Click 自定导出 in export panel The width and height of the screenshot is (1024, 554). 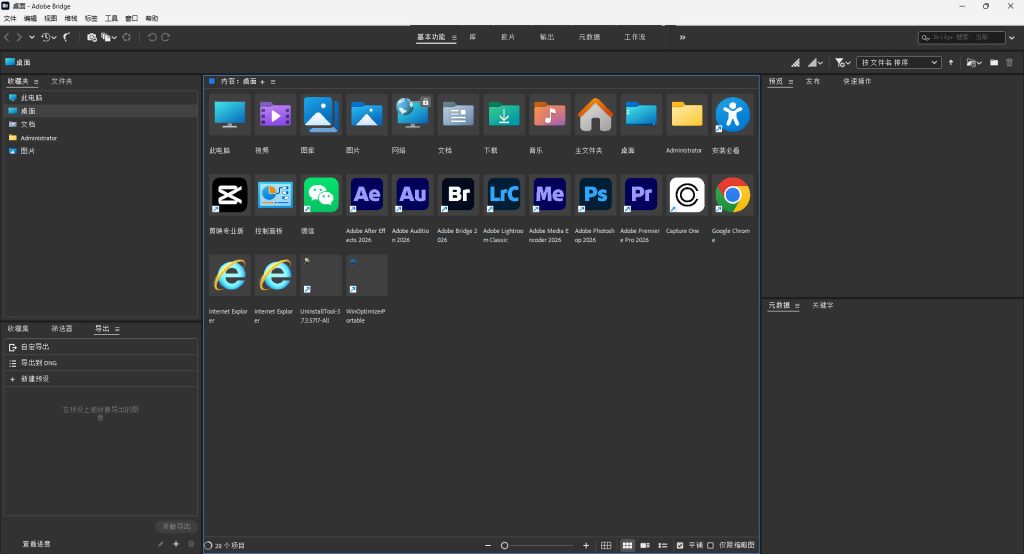101,347
